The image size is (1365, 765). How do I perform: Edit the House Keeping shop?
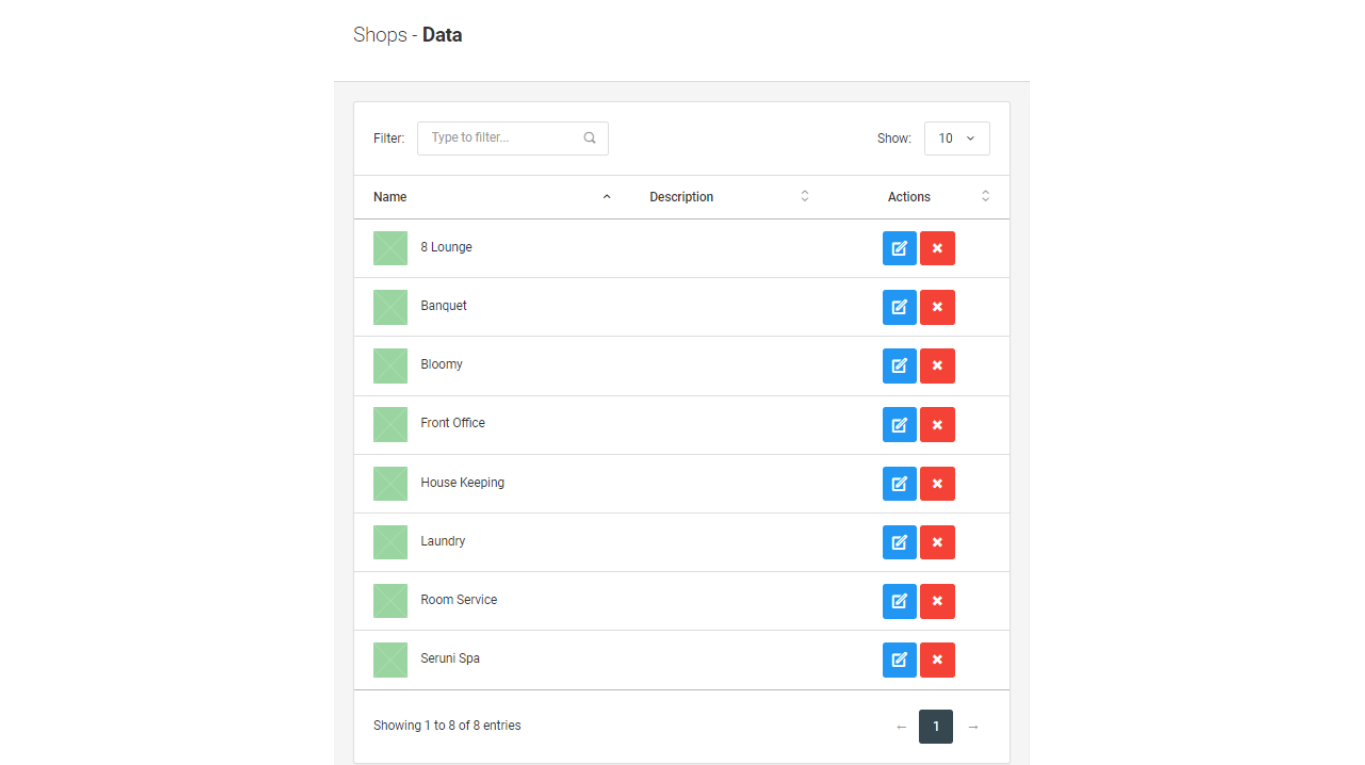(899, 484)
